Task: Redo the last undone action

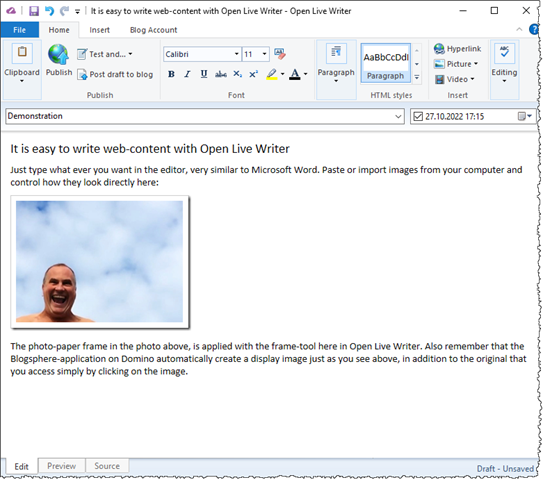Action: (64, 11)
